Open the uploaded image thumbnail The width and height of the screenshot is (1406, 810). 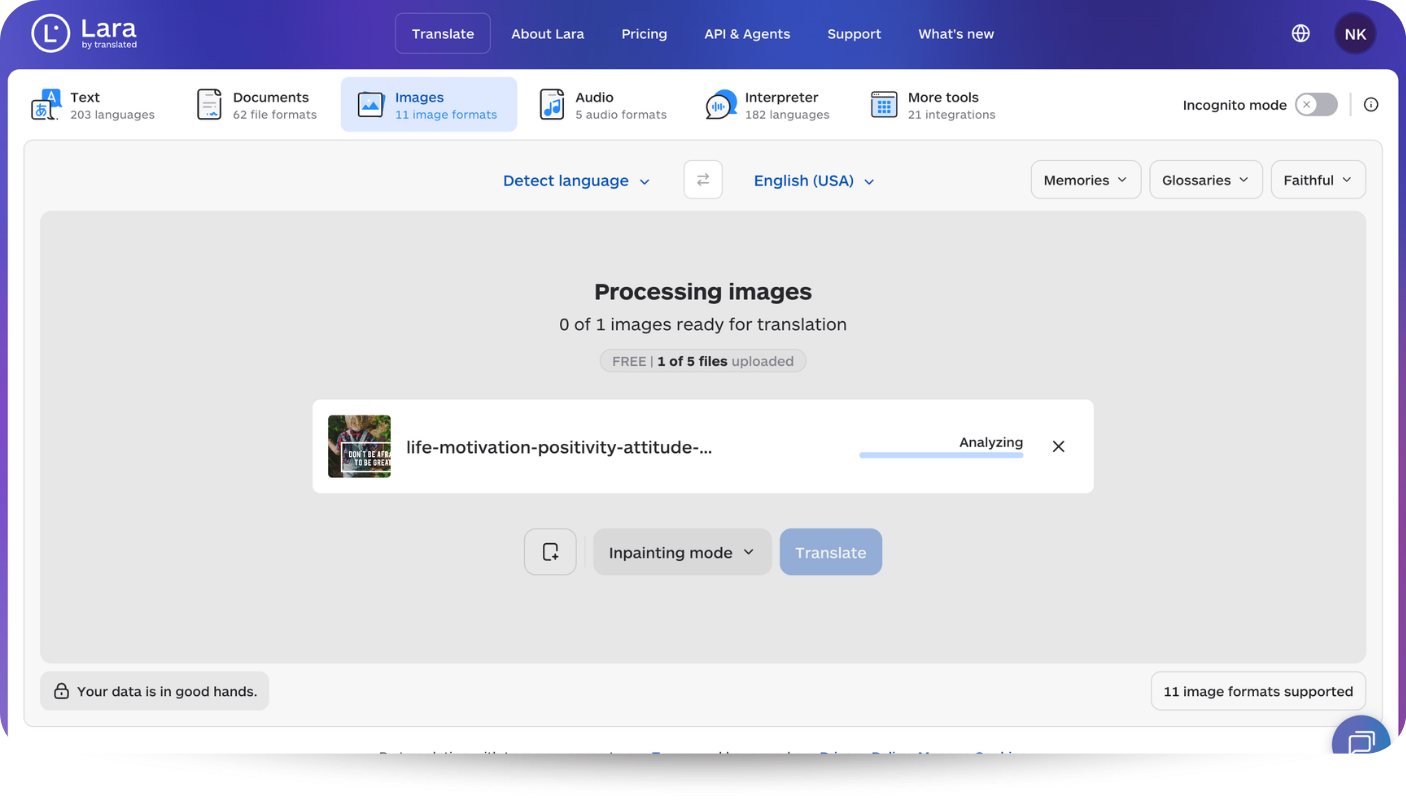[359, 446]
